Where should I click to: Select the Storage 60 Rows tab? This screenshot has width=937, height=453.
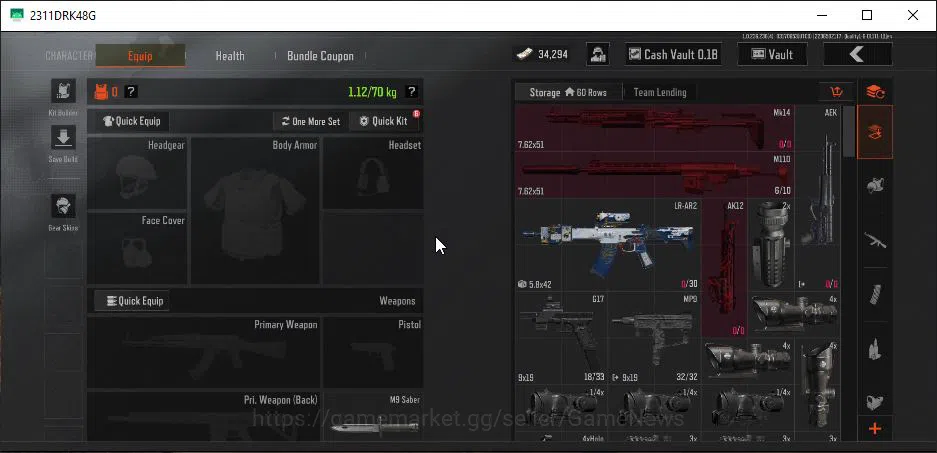coord(568,92)
